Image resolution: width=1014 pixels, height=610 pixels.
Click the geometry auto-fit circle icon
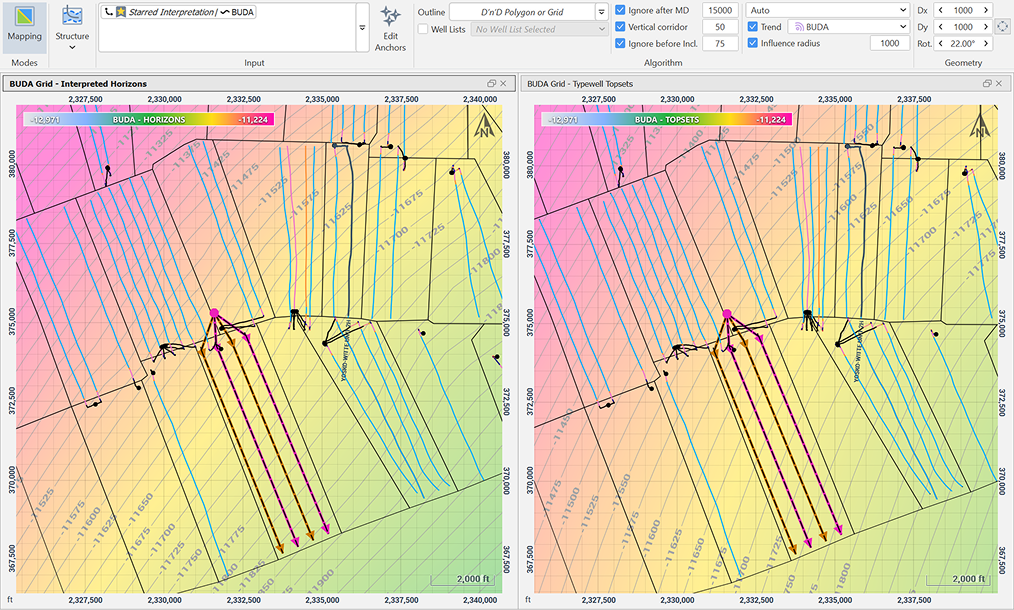tap(1002, 27)
